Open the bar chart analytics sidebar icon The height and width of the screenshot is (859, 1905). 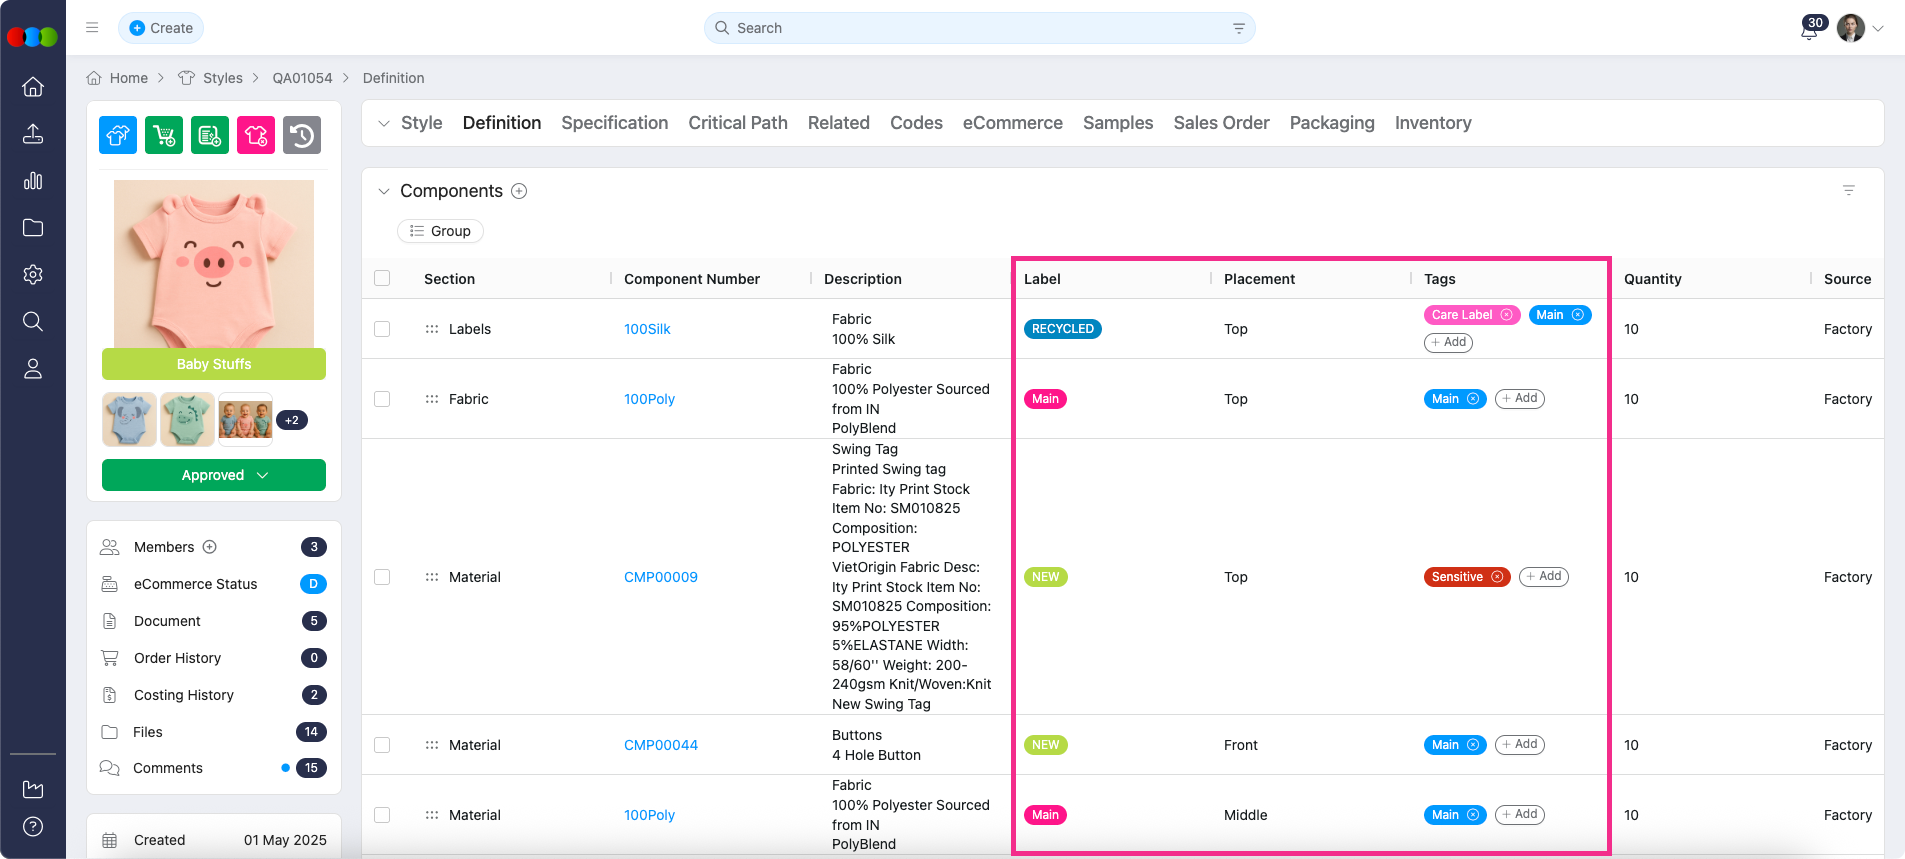click(33, 181)
